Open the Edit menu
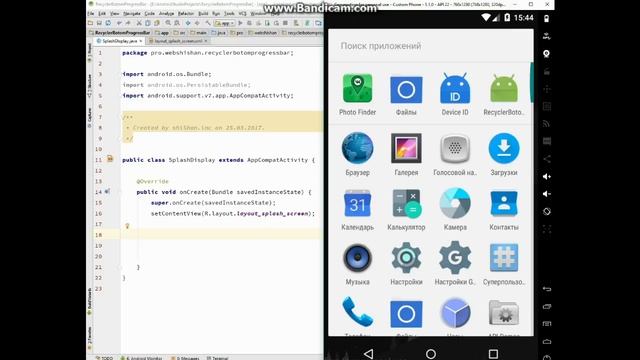Viewport: 640px width, 360px height. click(102, 13)
